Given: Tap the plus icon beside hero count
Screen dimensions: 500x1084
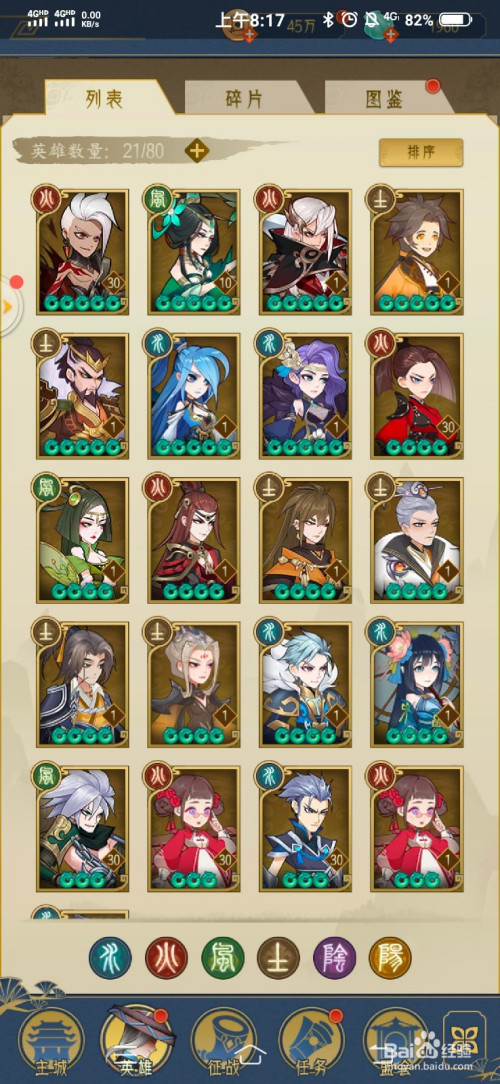Looking at the screenshot, I should pyautogui.click(x=197, y=150).
